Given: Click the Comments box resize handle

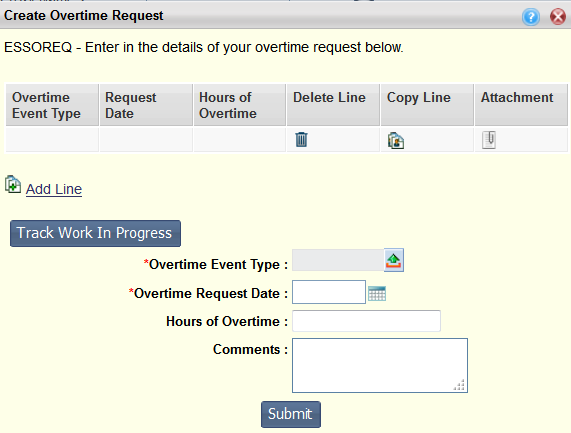Looking at the screenshot, I should coord(460,385).
